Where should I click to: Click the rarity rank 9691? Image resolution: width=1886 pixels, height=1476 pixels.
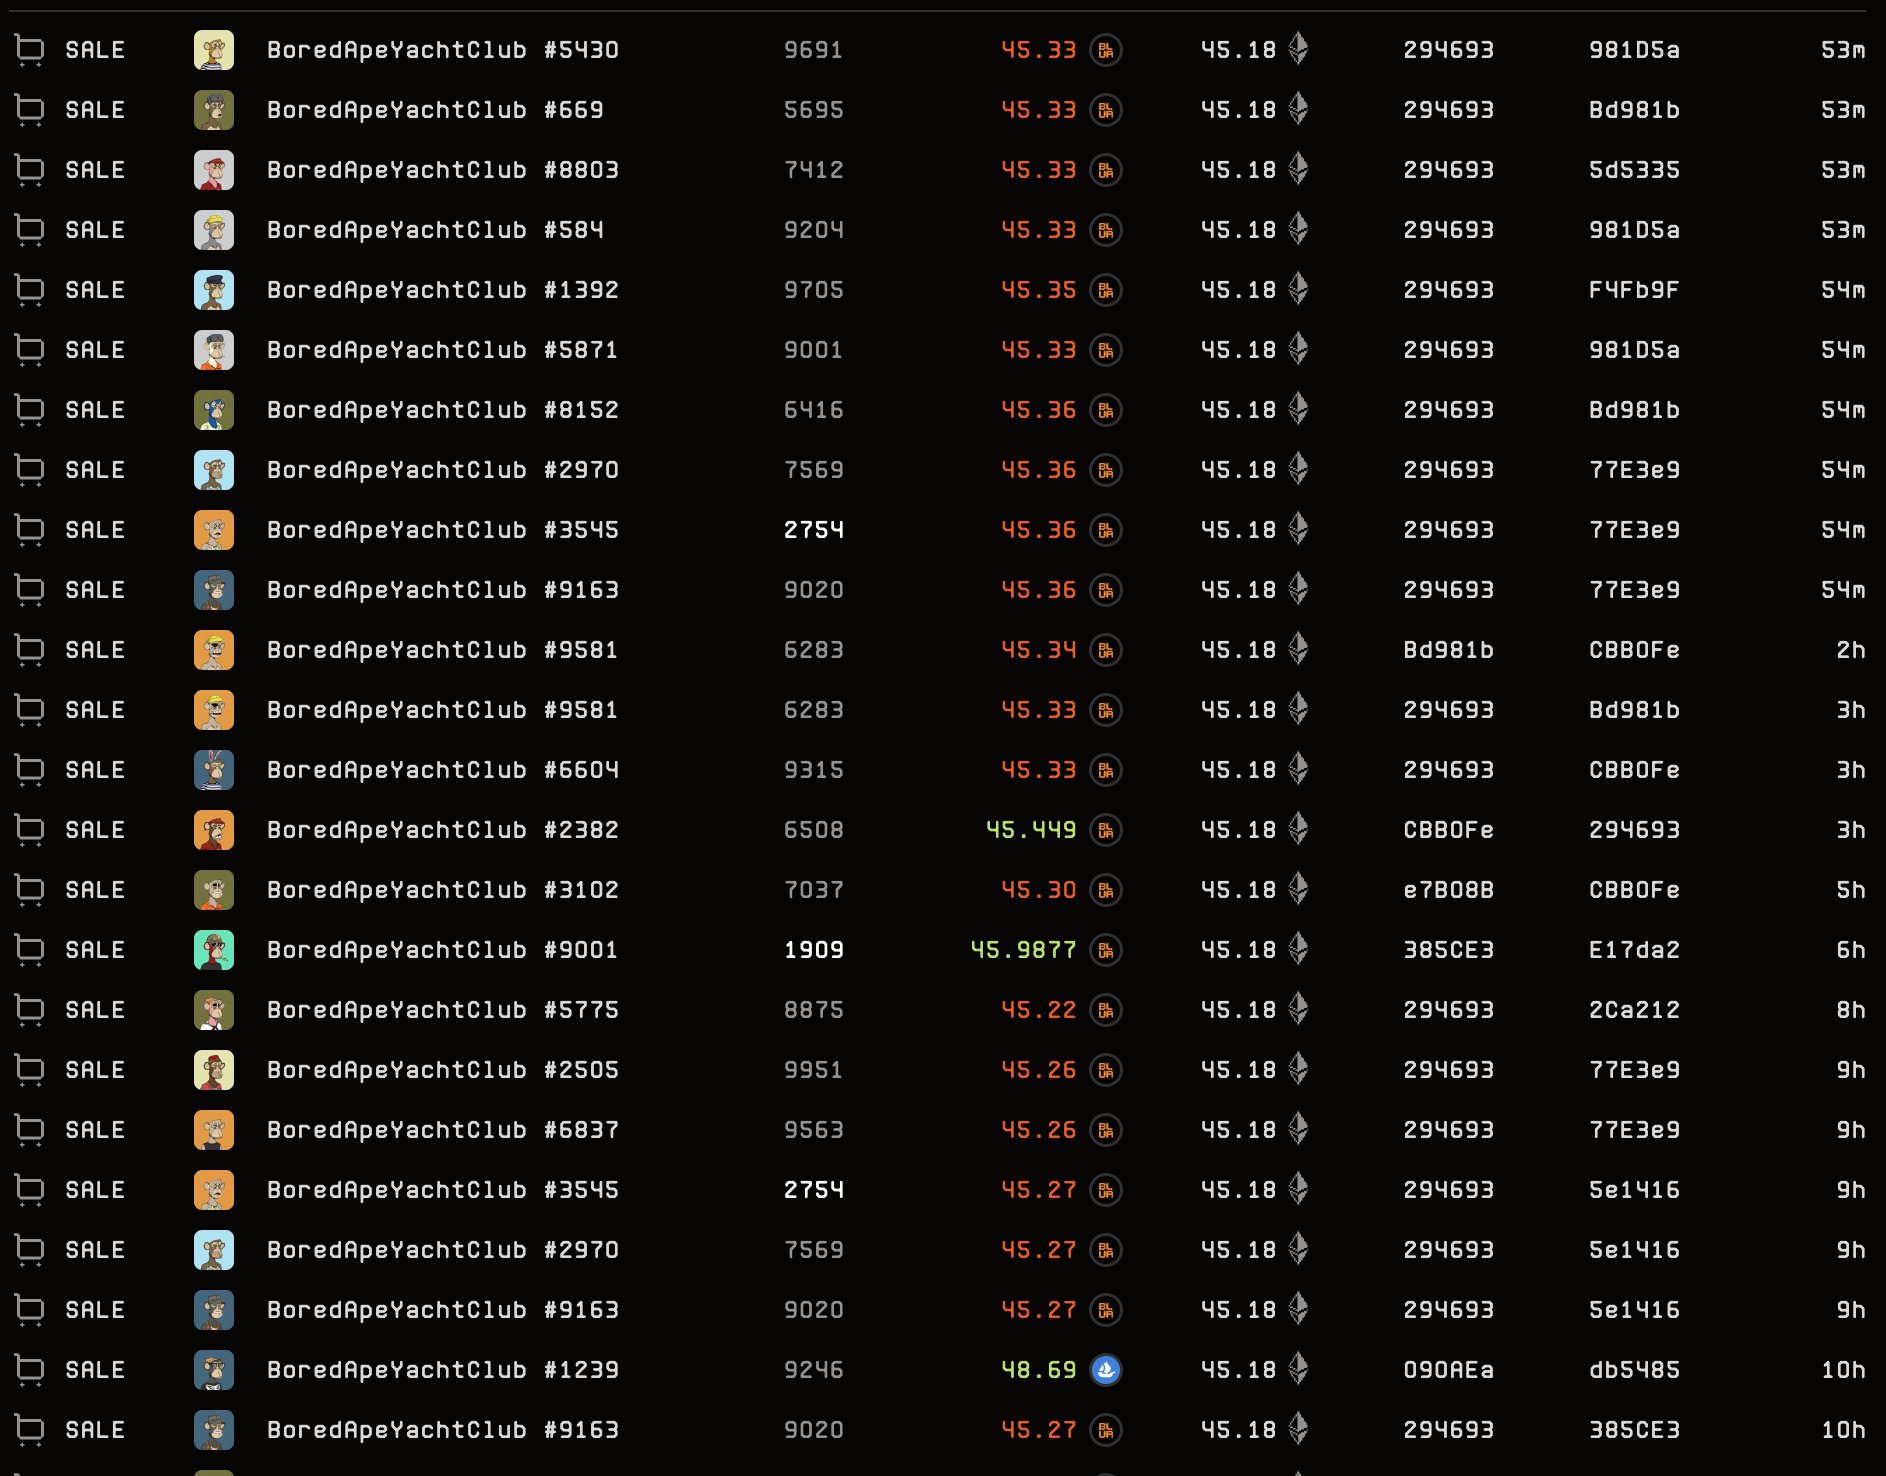pyautogui.click(x=814, y=50)
